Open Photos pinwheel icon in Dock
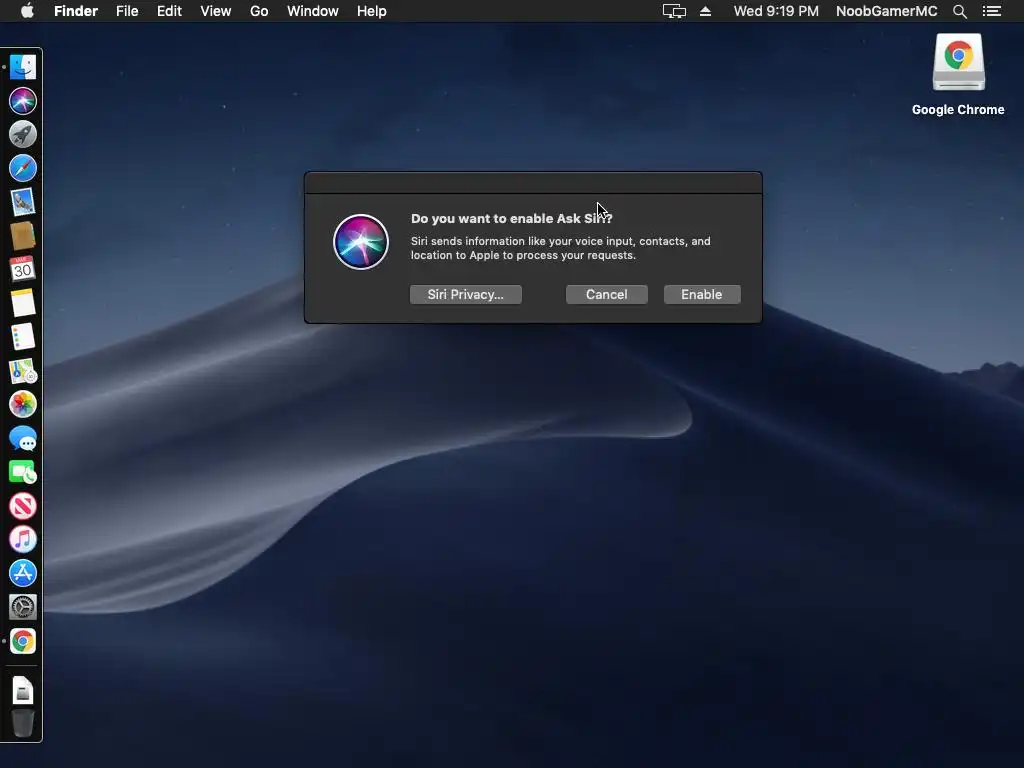The image size is (1024, 768). click(x=23, y=404)
